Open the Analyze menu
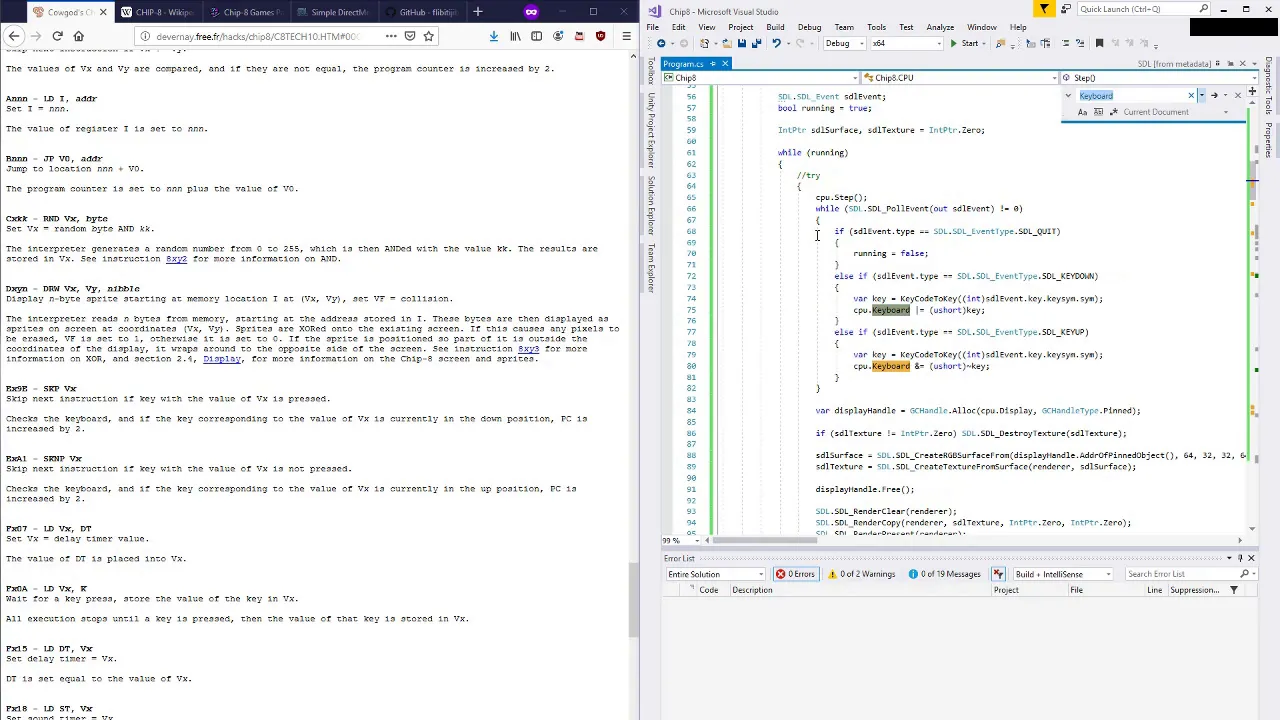This screenshot has height=720, width=1280. (940, 27)
